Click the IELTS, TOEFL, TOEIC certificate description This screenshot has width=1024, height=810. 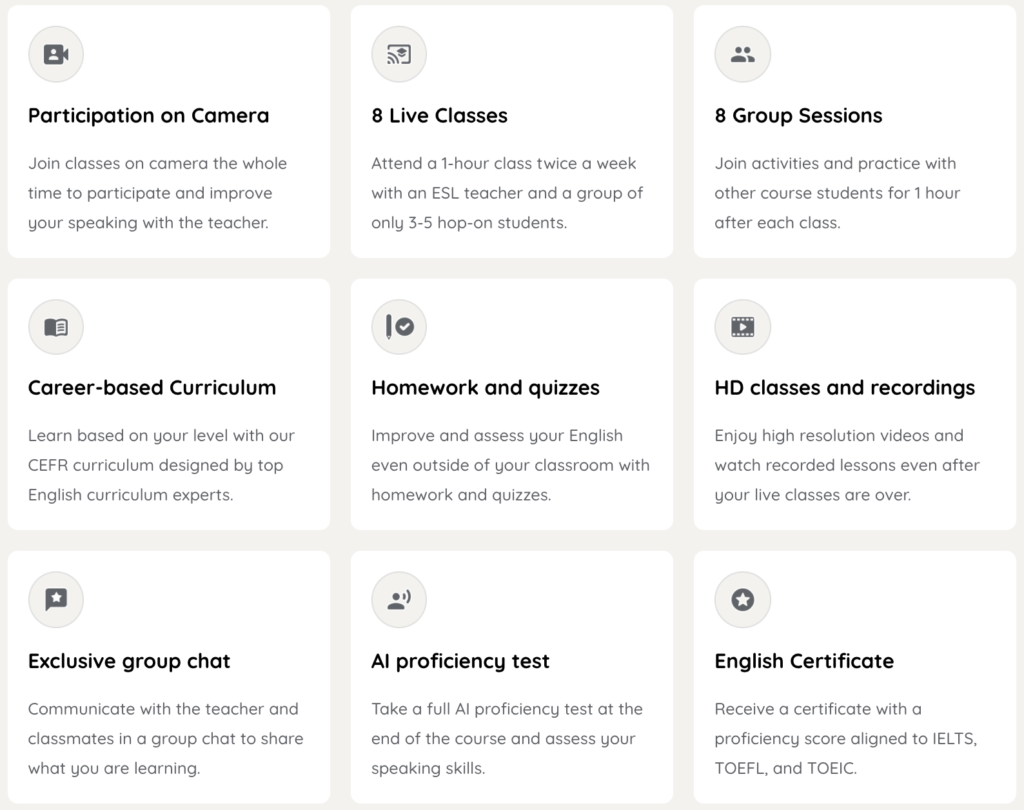(846, 738)
